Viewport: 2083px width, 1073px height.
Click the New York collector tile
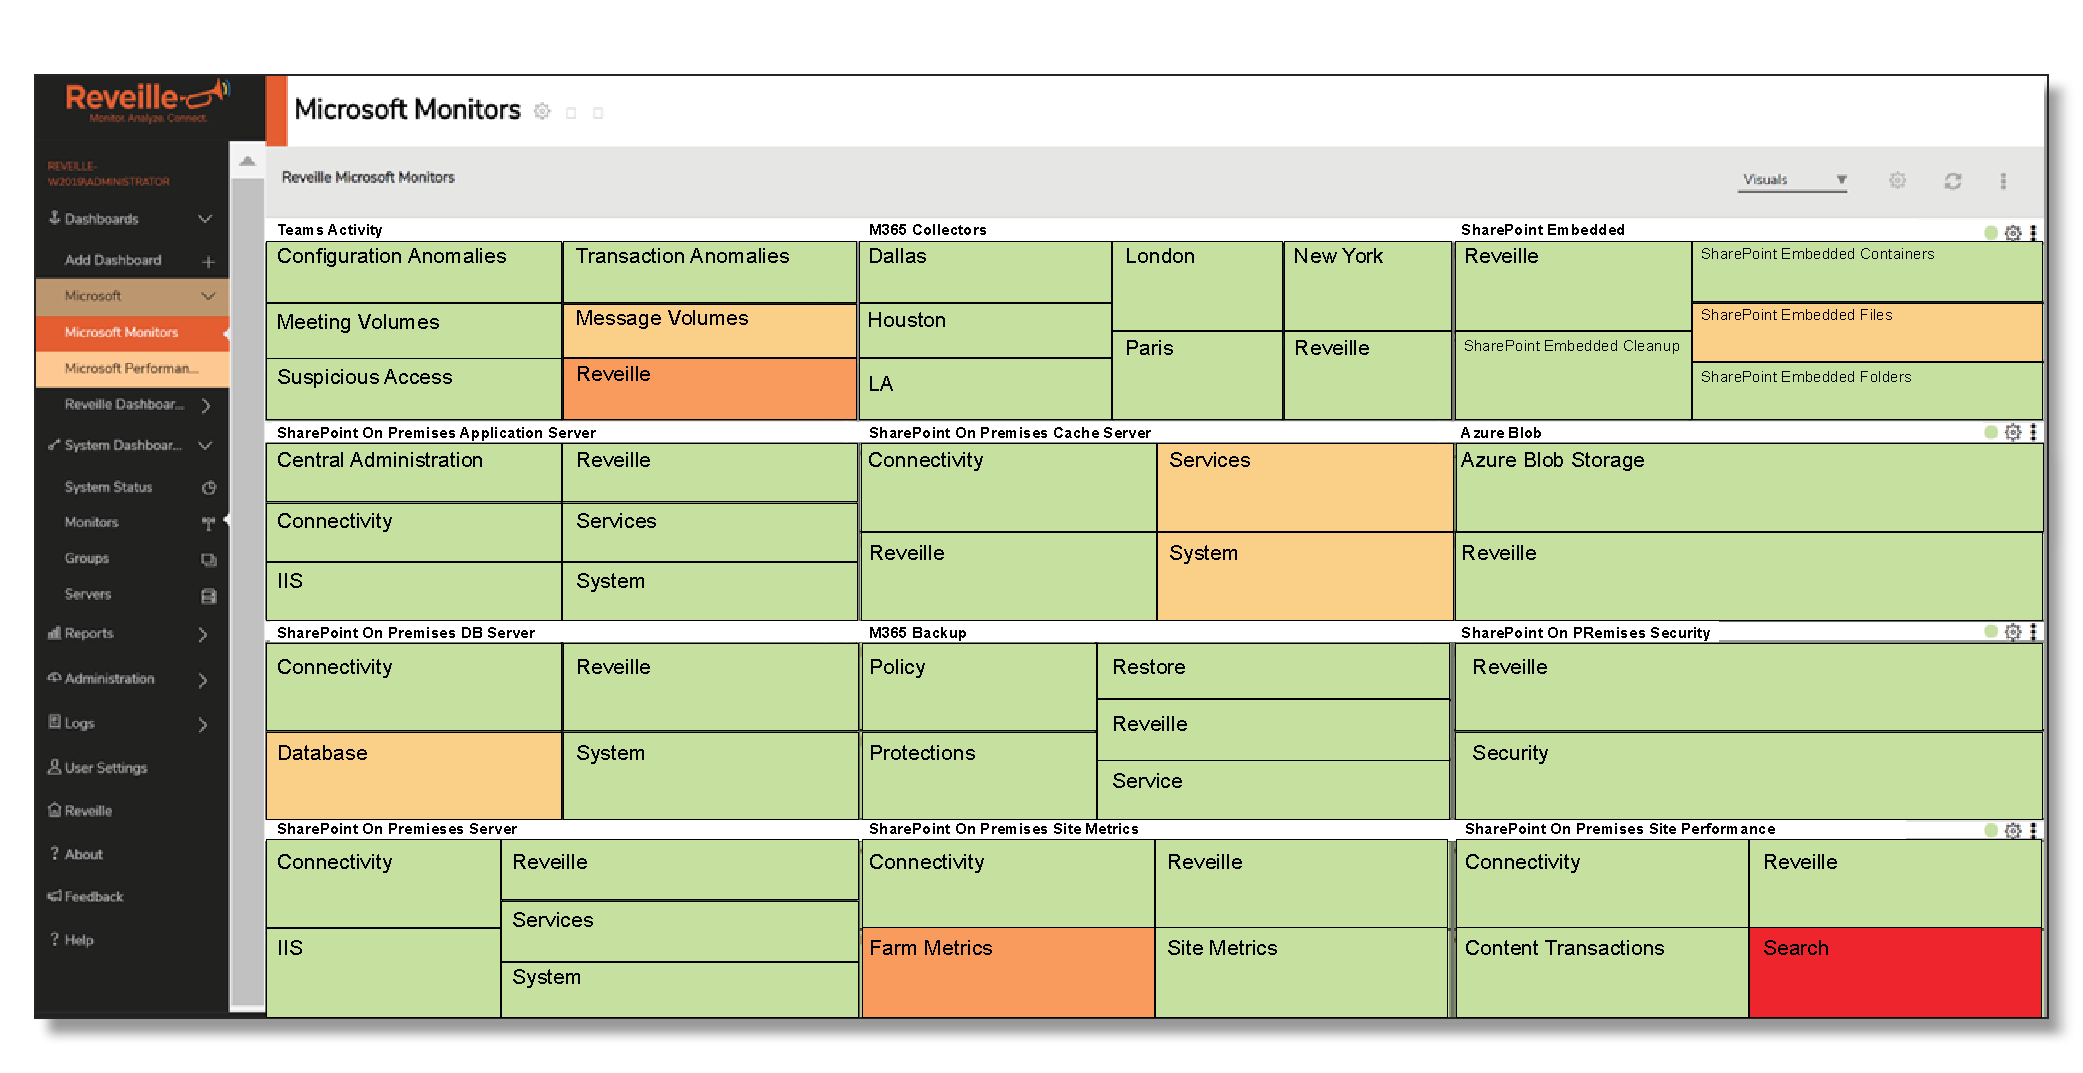click(x=1367, y=286)
